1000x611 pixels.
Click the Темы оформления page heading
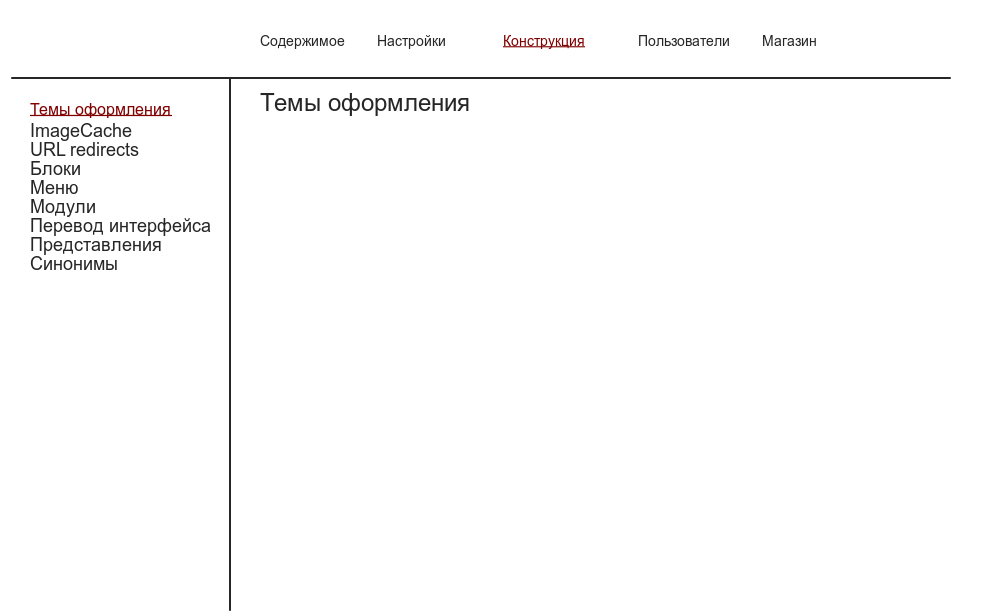364,103
